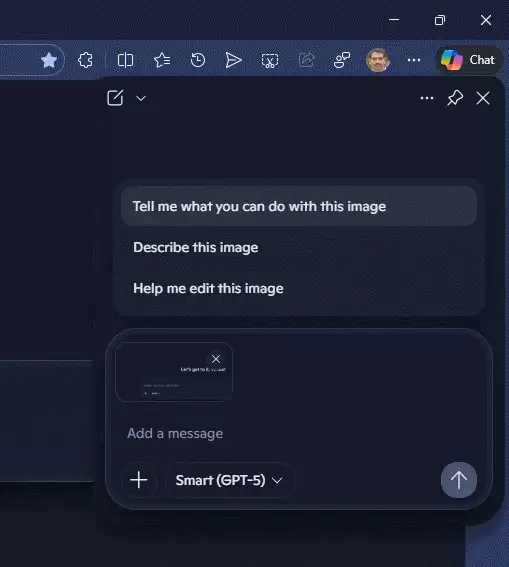Viewport: 509px width, 567px height.
Task: Choose 'Tell me what you can do with this image'
Action: [x=299, y=206]
